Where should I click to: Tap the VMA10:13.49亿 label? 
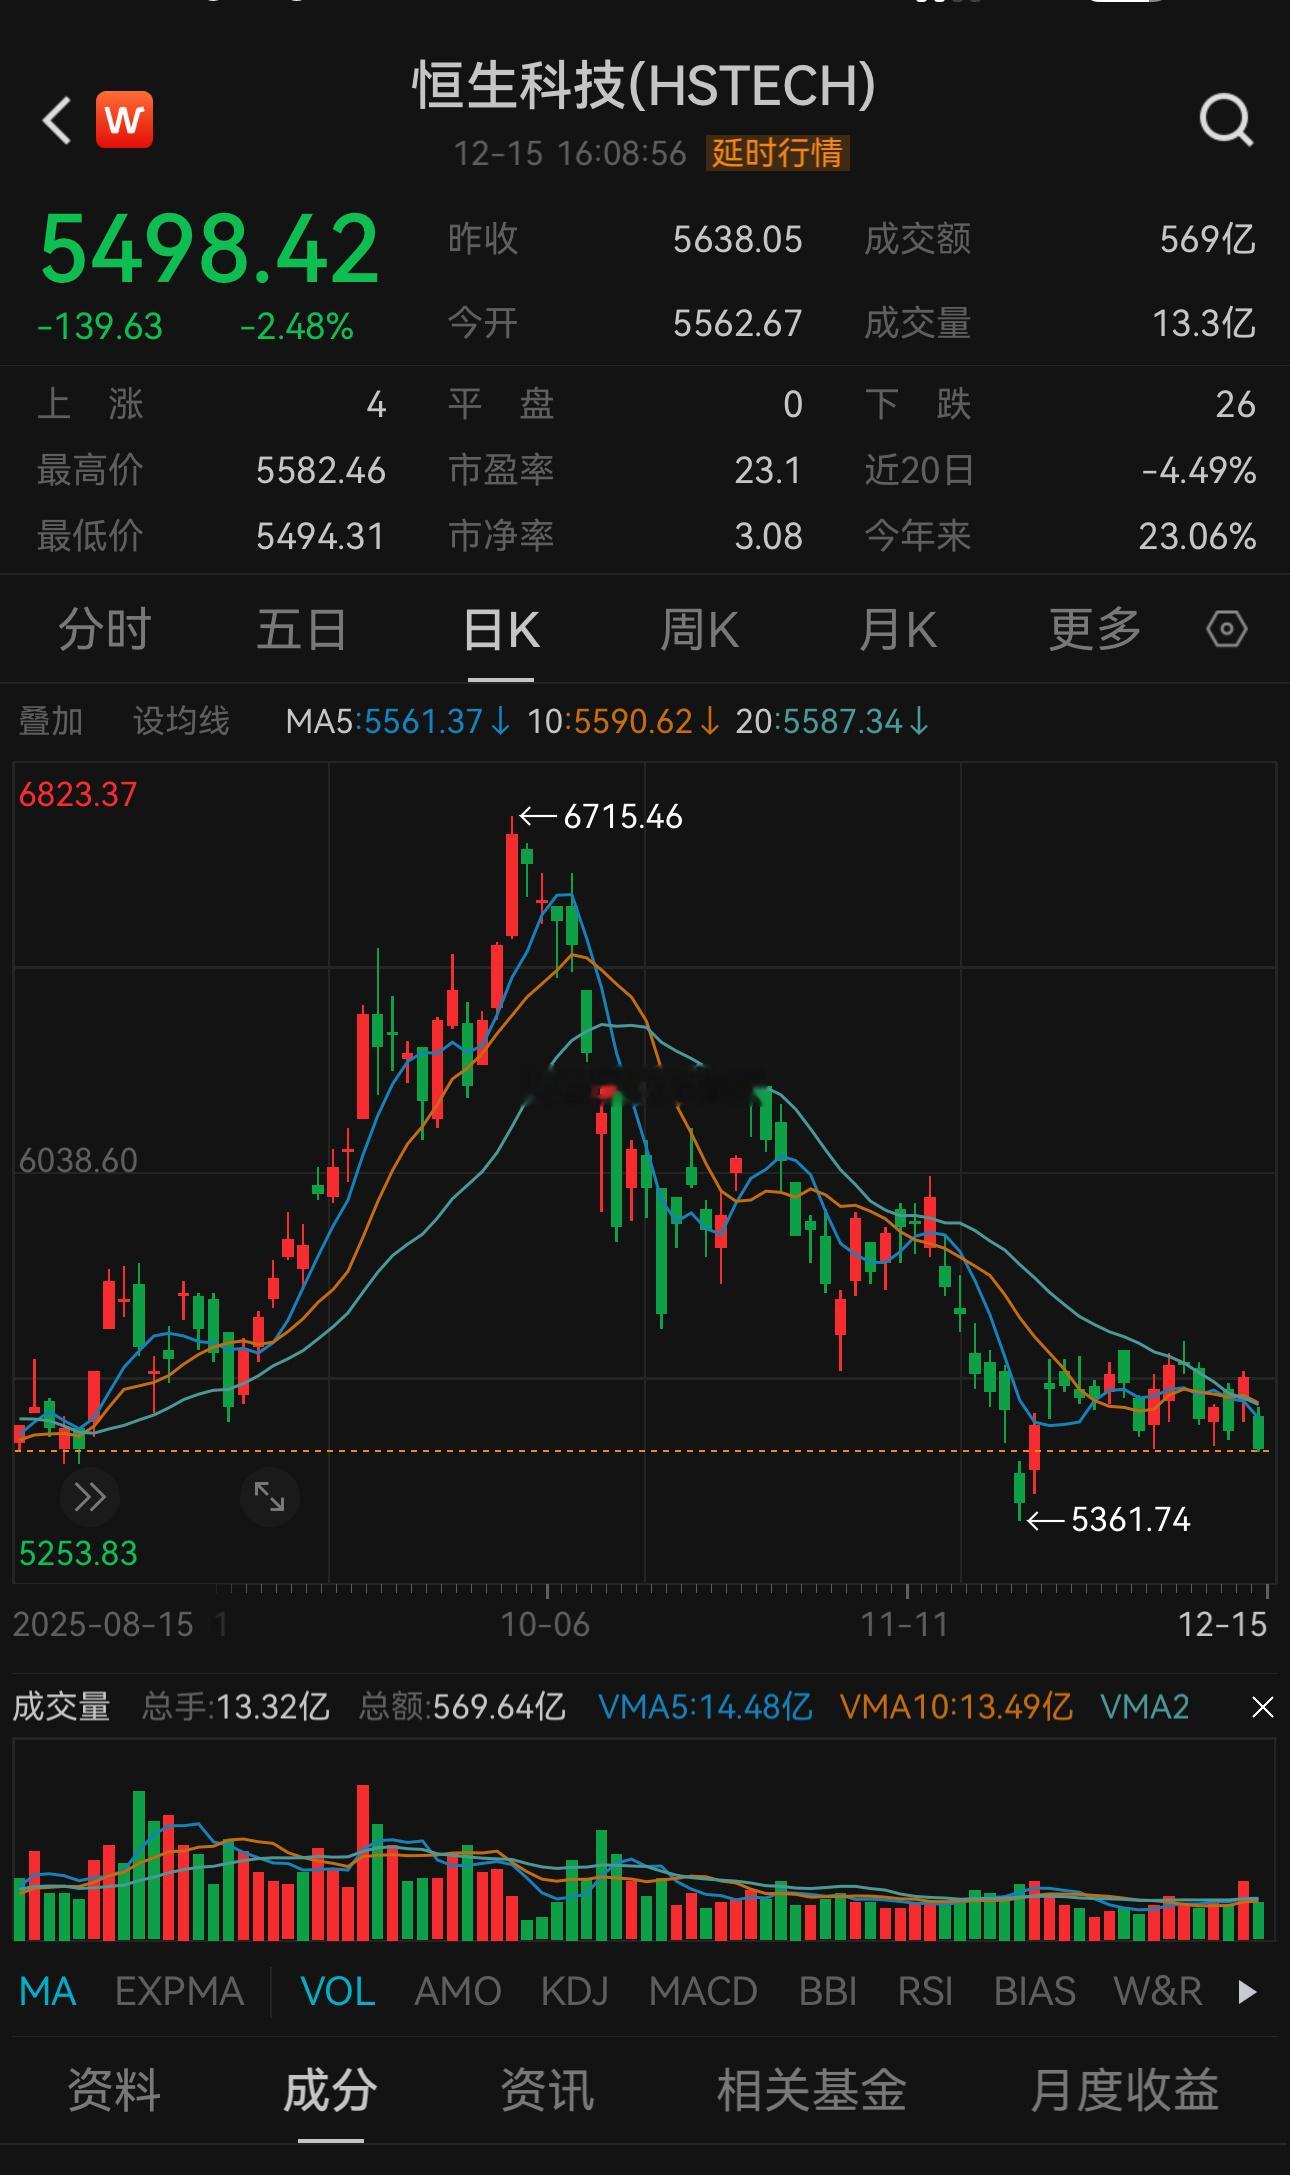(x=956, y=1706)
